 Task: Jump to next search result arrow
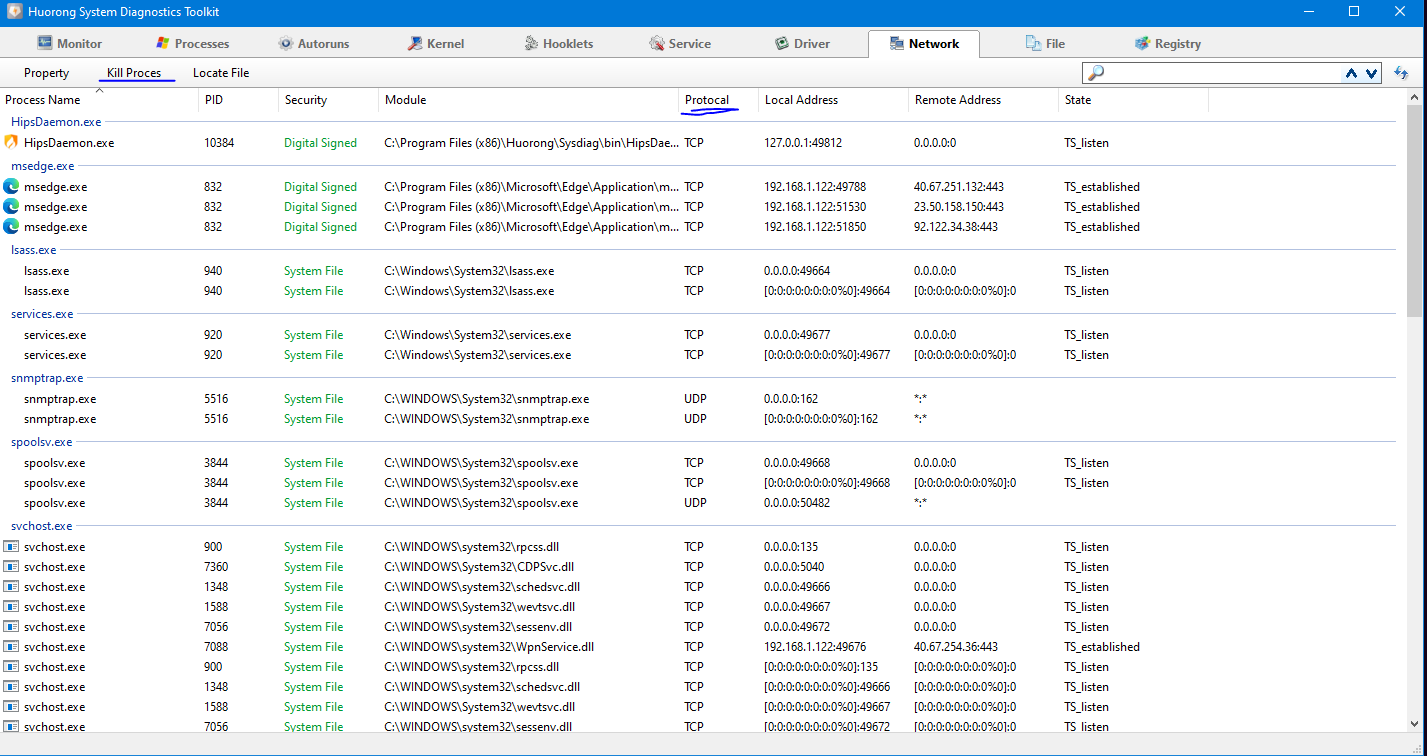pos(1371,73)
